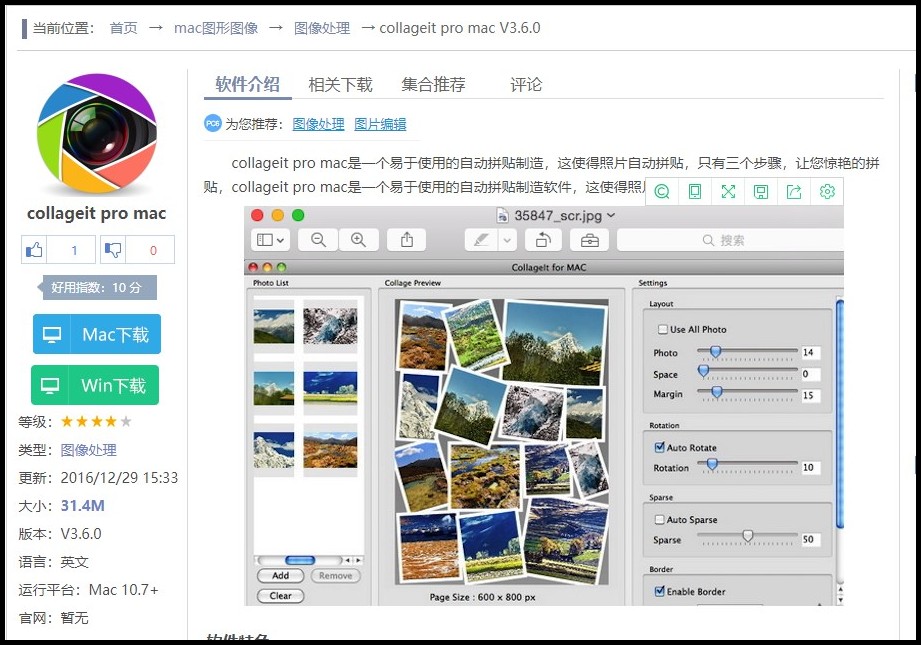Click the recommended 图像处理 link
Image resolution: width=921 pixels, height=645 pixels.
(318, 124)
